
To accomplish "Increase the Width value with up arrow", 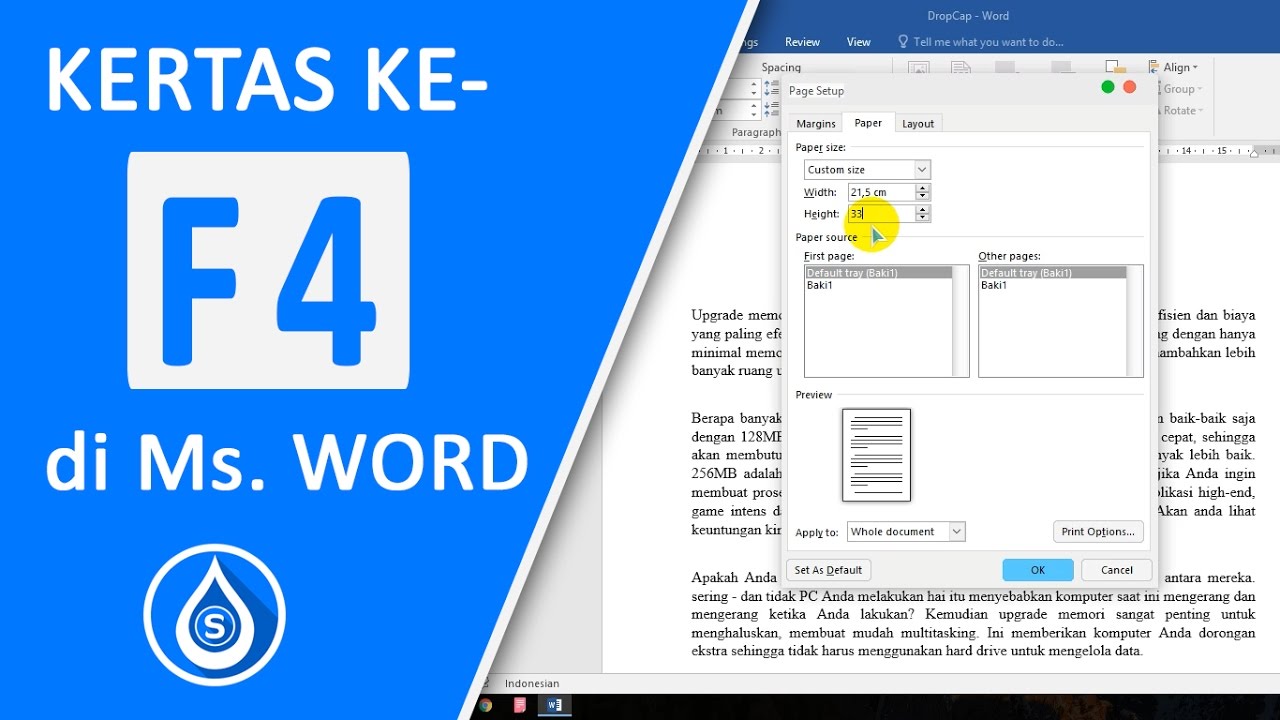I will pyautogui.click(x=923, y=188).
